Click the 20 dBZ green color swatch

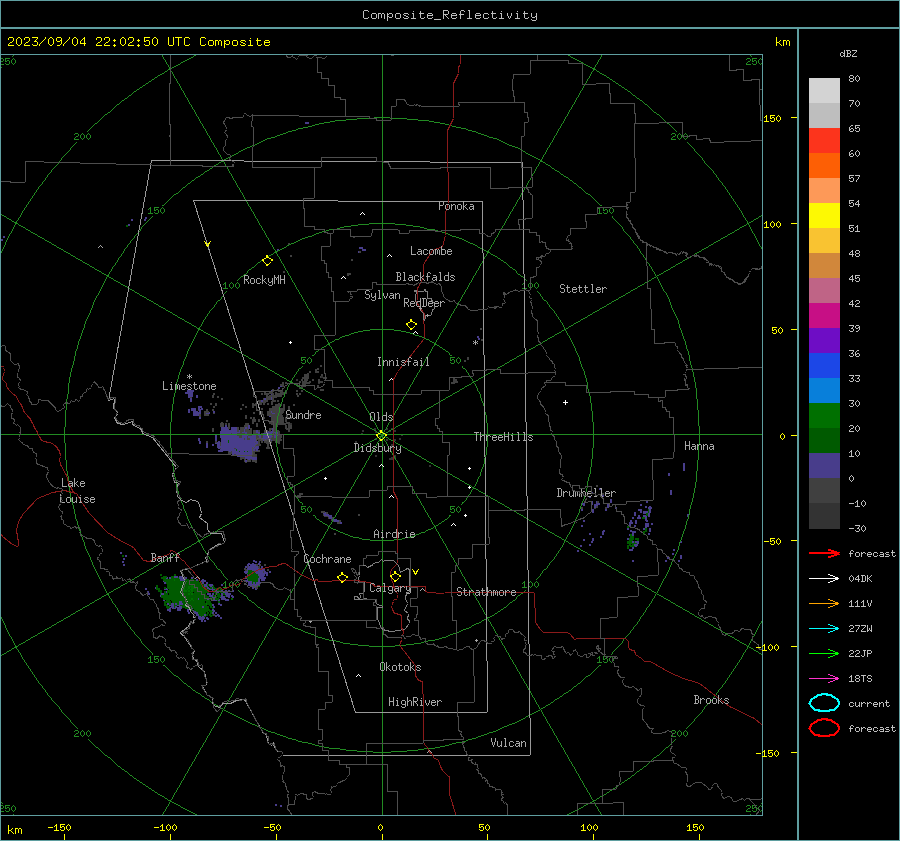pos(824,416)
